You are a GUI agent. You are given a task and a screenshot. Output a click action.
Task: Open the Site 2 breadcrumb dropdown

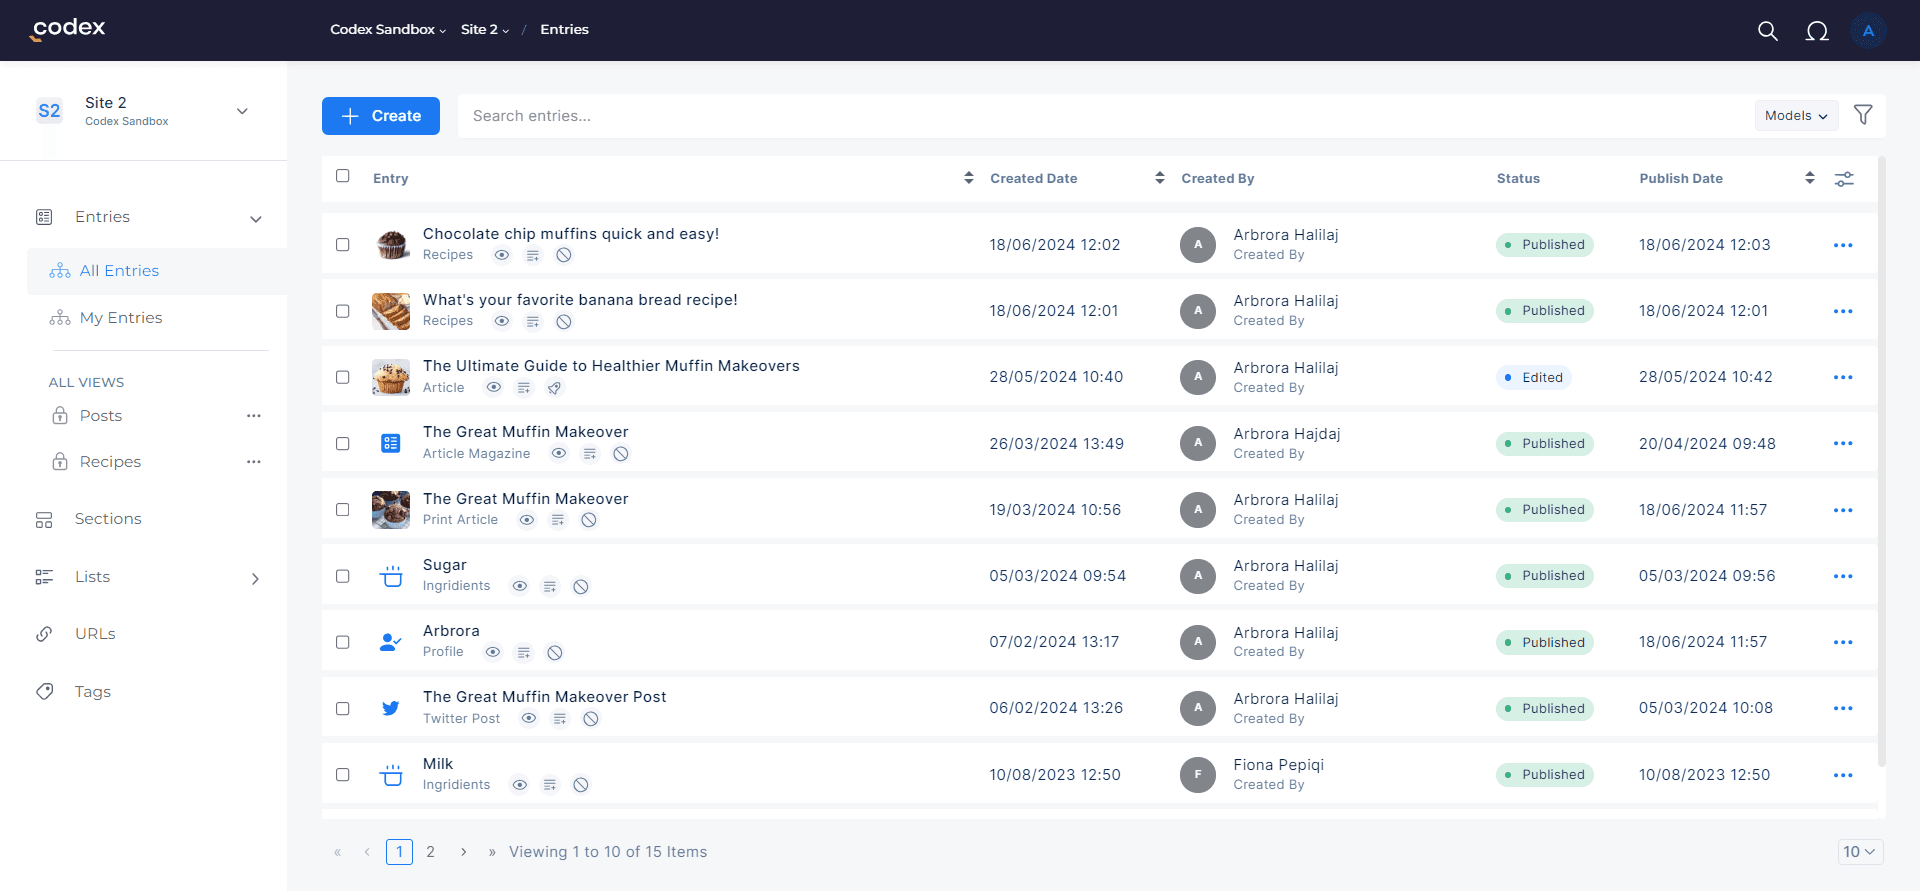click(485, 30)
